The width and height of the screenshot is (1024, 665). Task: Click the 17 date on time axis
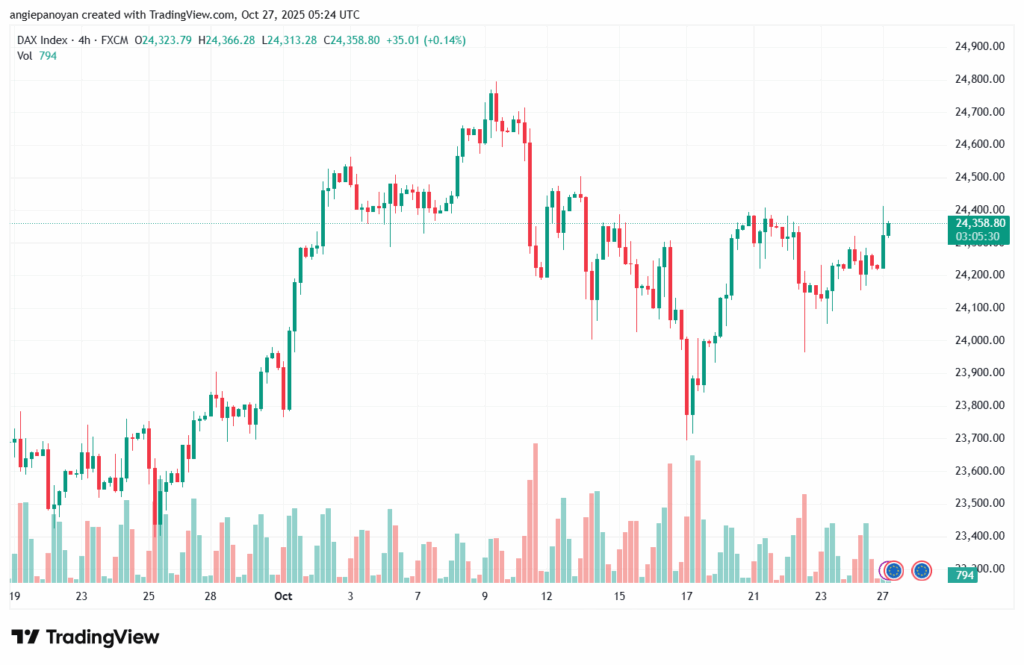click(687, 596)
